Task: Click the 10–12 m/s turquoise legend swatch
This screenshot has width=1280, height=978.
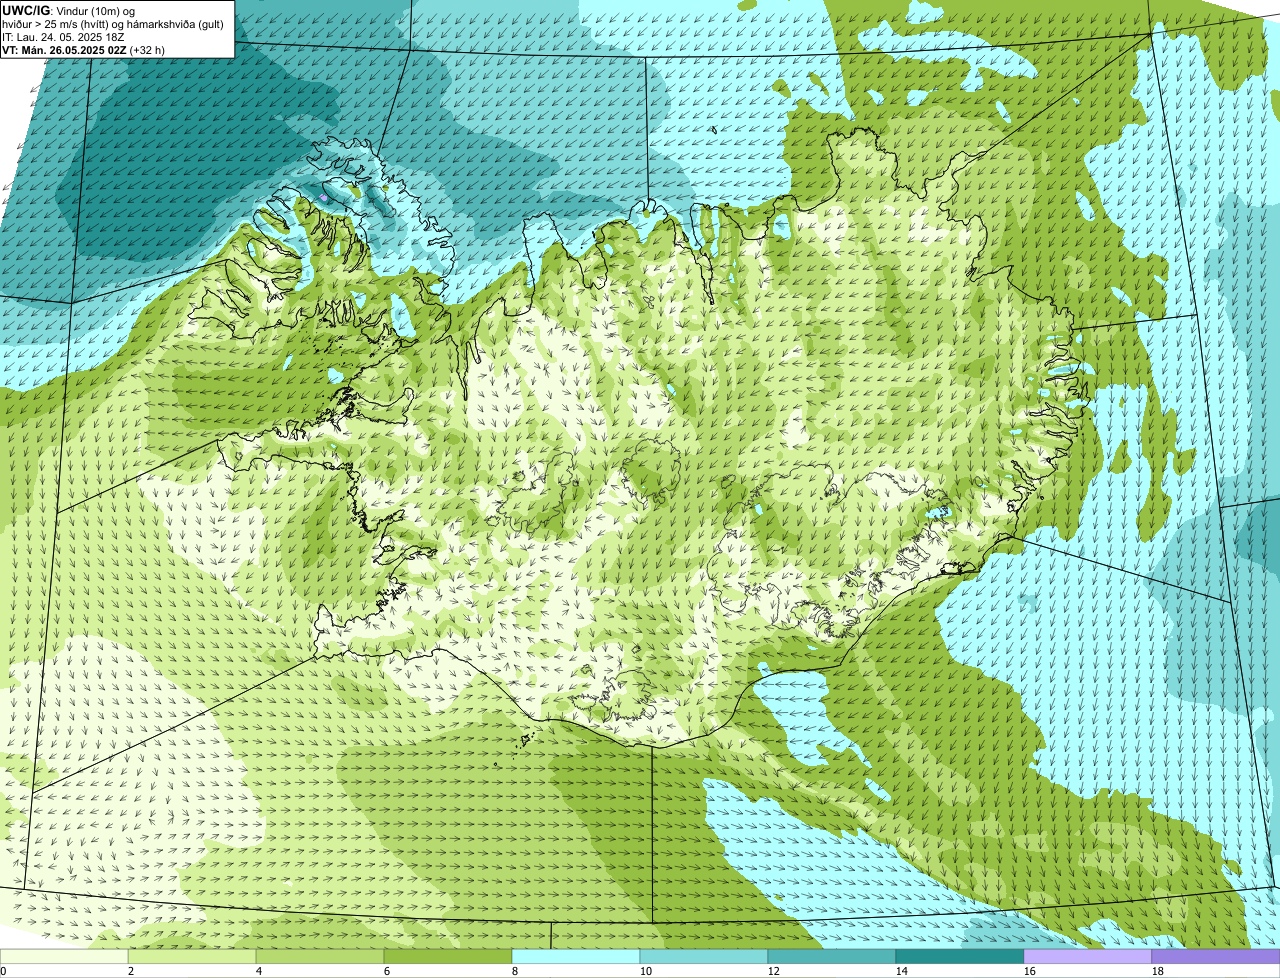Action: [x=704, y=956]
